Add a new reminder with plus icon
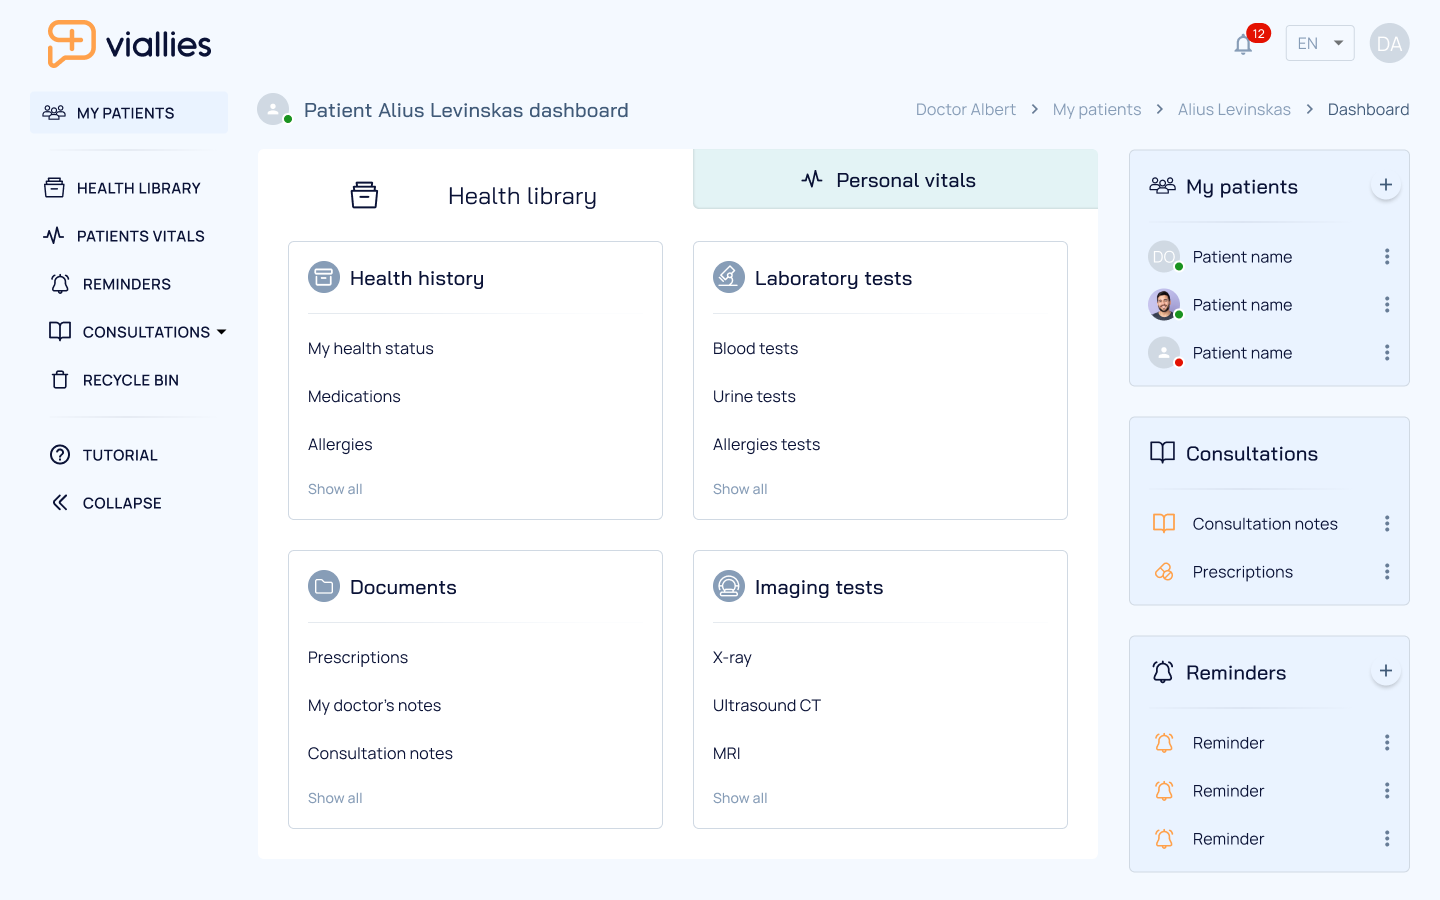1440x900 pixels. click(1386, 671)
